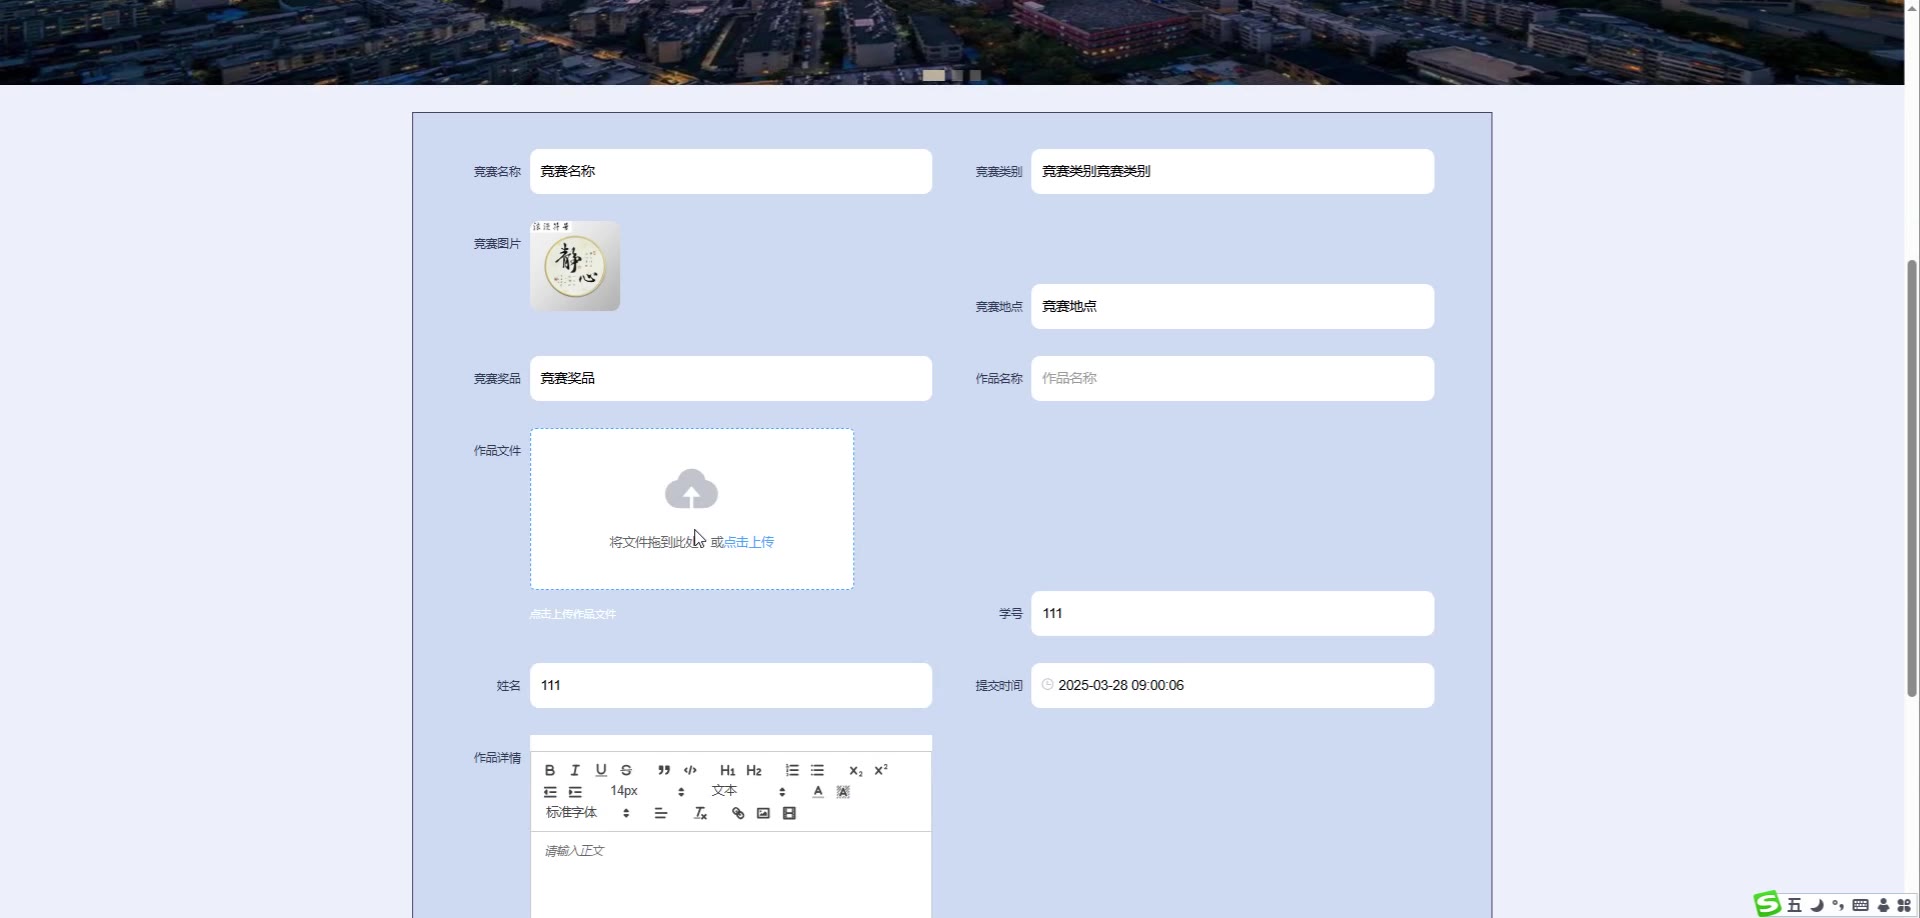Insert a hyperlink in the editor
This screenshot has width=1920, height=918.
tap(738, 813)
